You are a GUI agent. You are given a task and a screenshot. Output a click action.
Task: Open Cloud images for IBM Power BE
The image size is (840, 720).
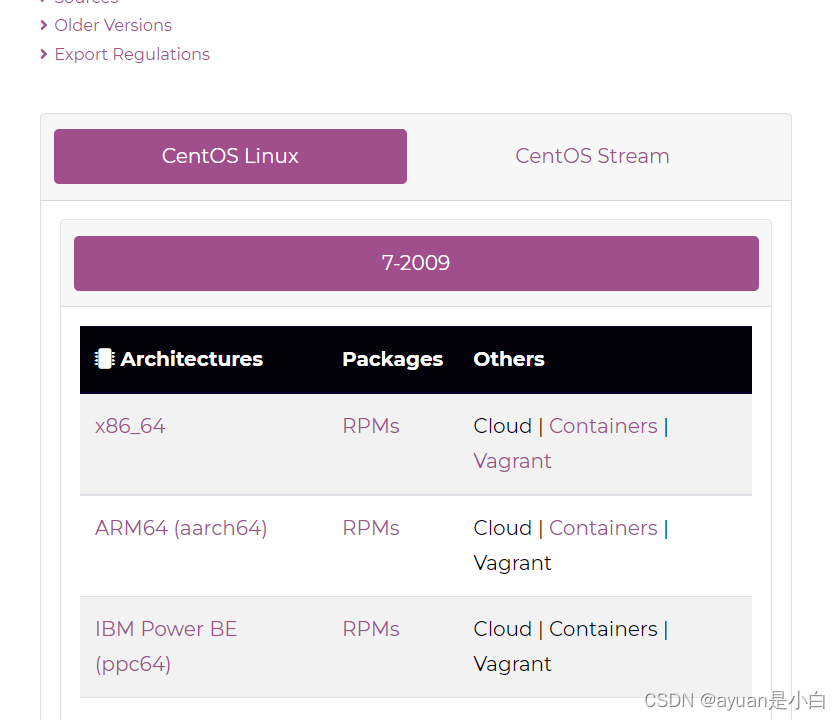click(503, 628)
